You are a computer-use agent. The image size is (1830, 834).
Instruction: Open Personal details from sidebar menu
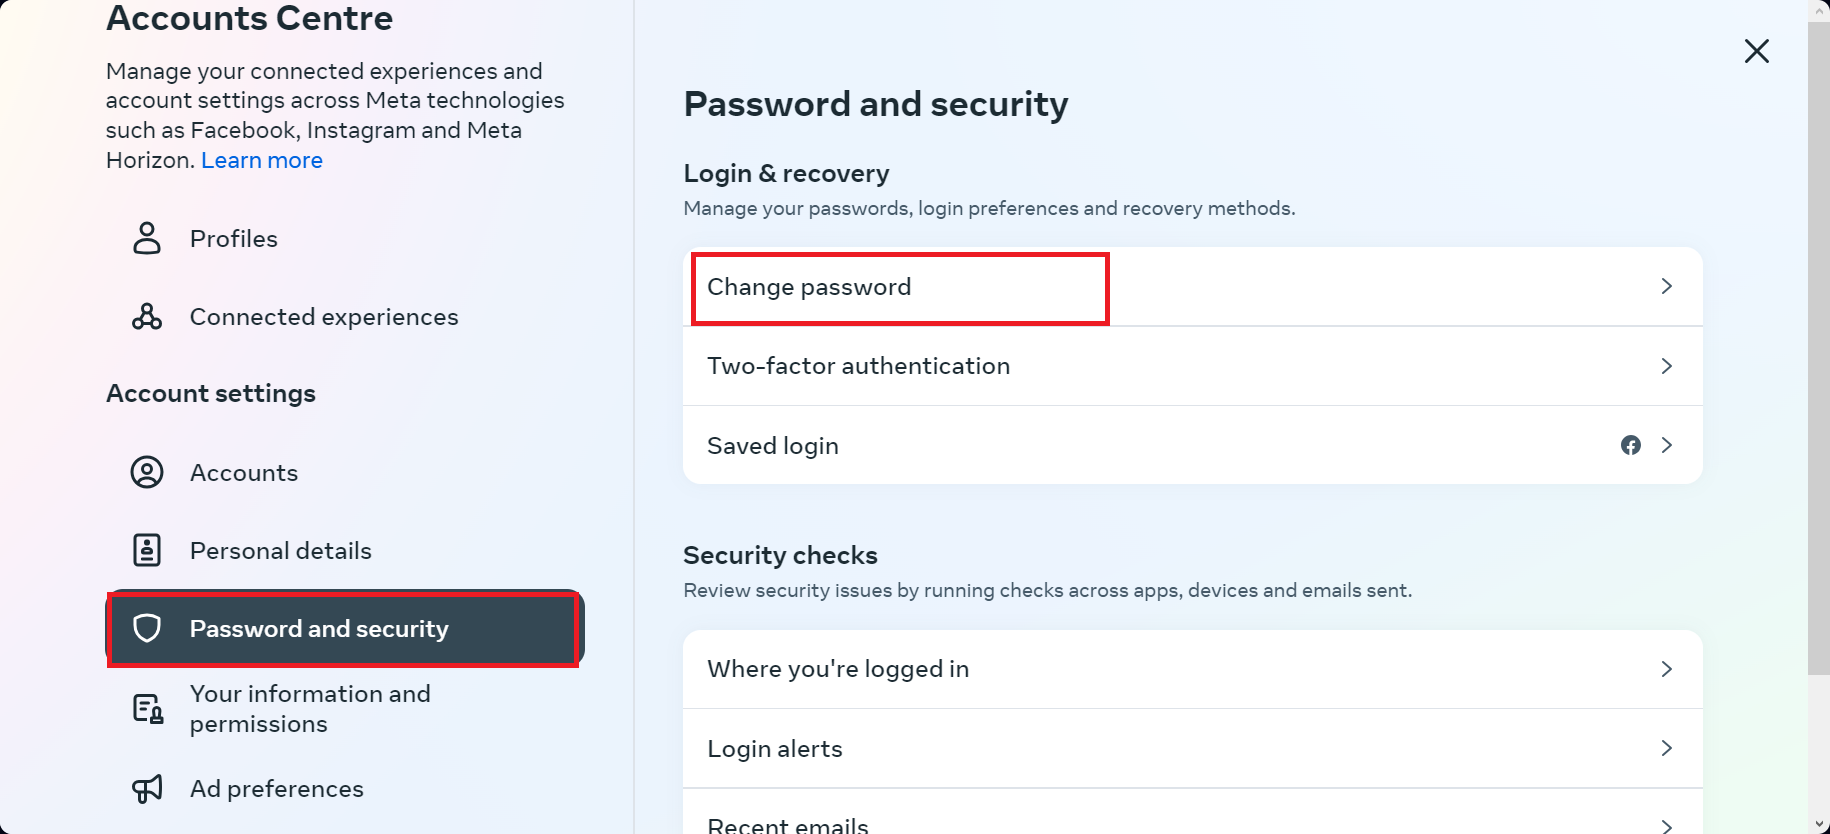pos(281,549)
